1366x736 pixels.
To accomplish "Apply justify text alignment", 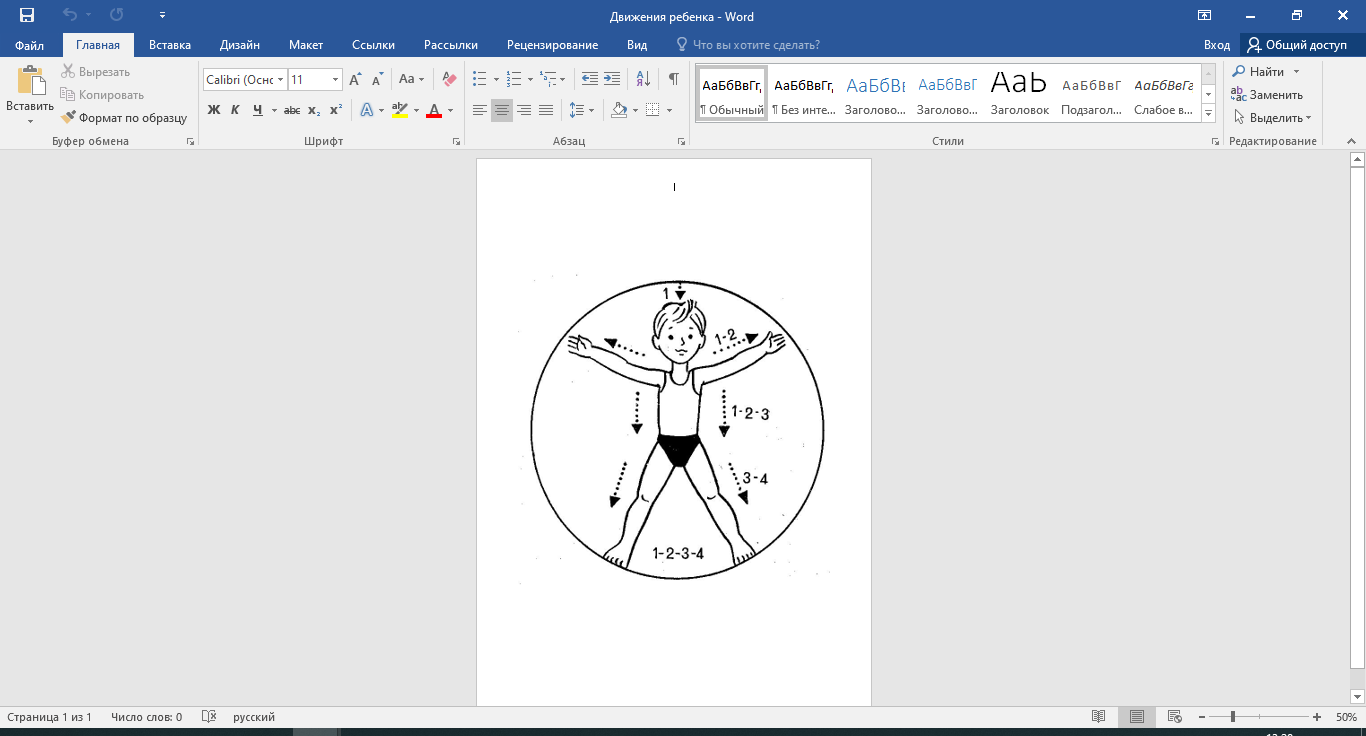I will 546,110.
